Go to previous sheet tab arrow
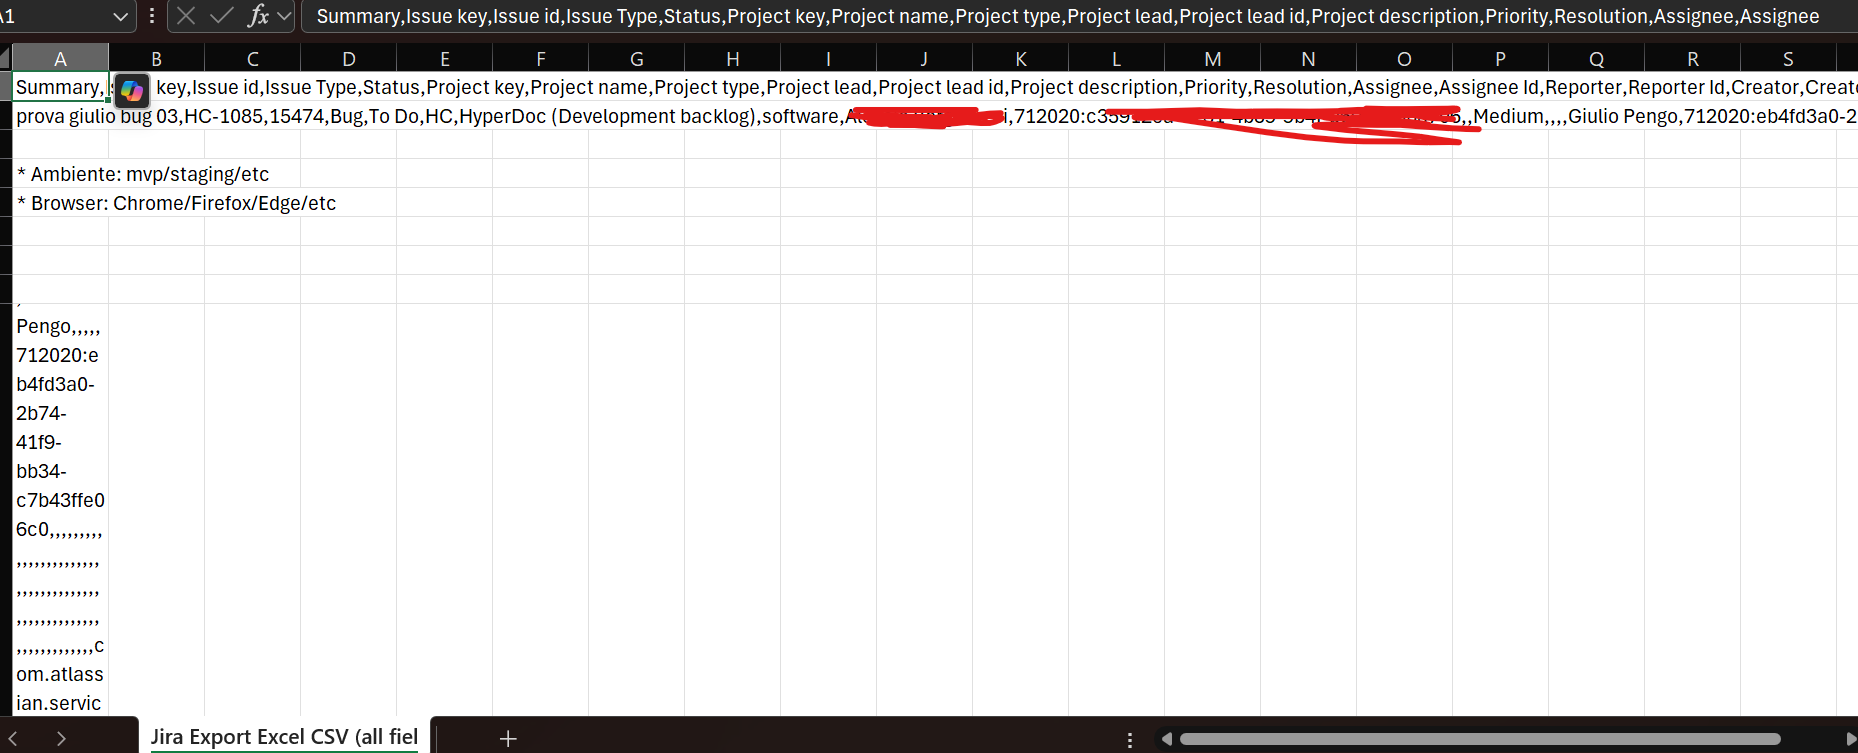 point(13,738)
